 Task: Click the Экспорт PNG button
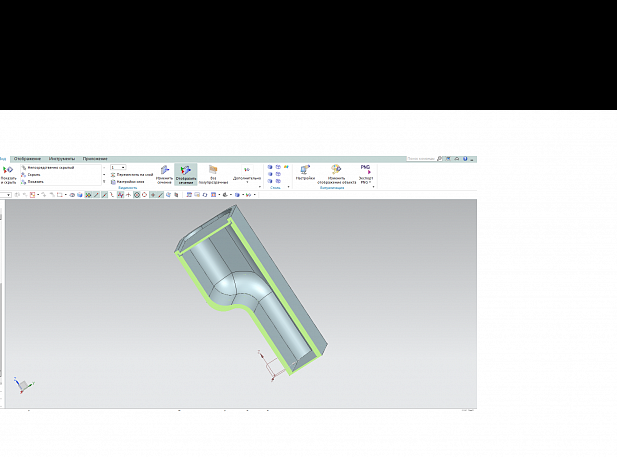point(366,174)
